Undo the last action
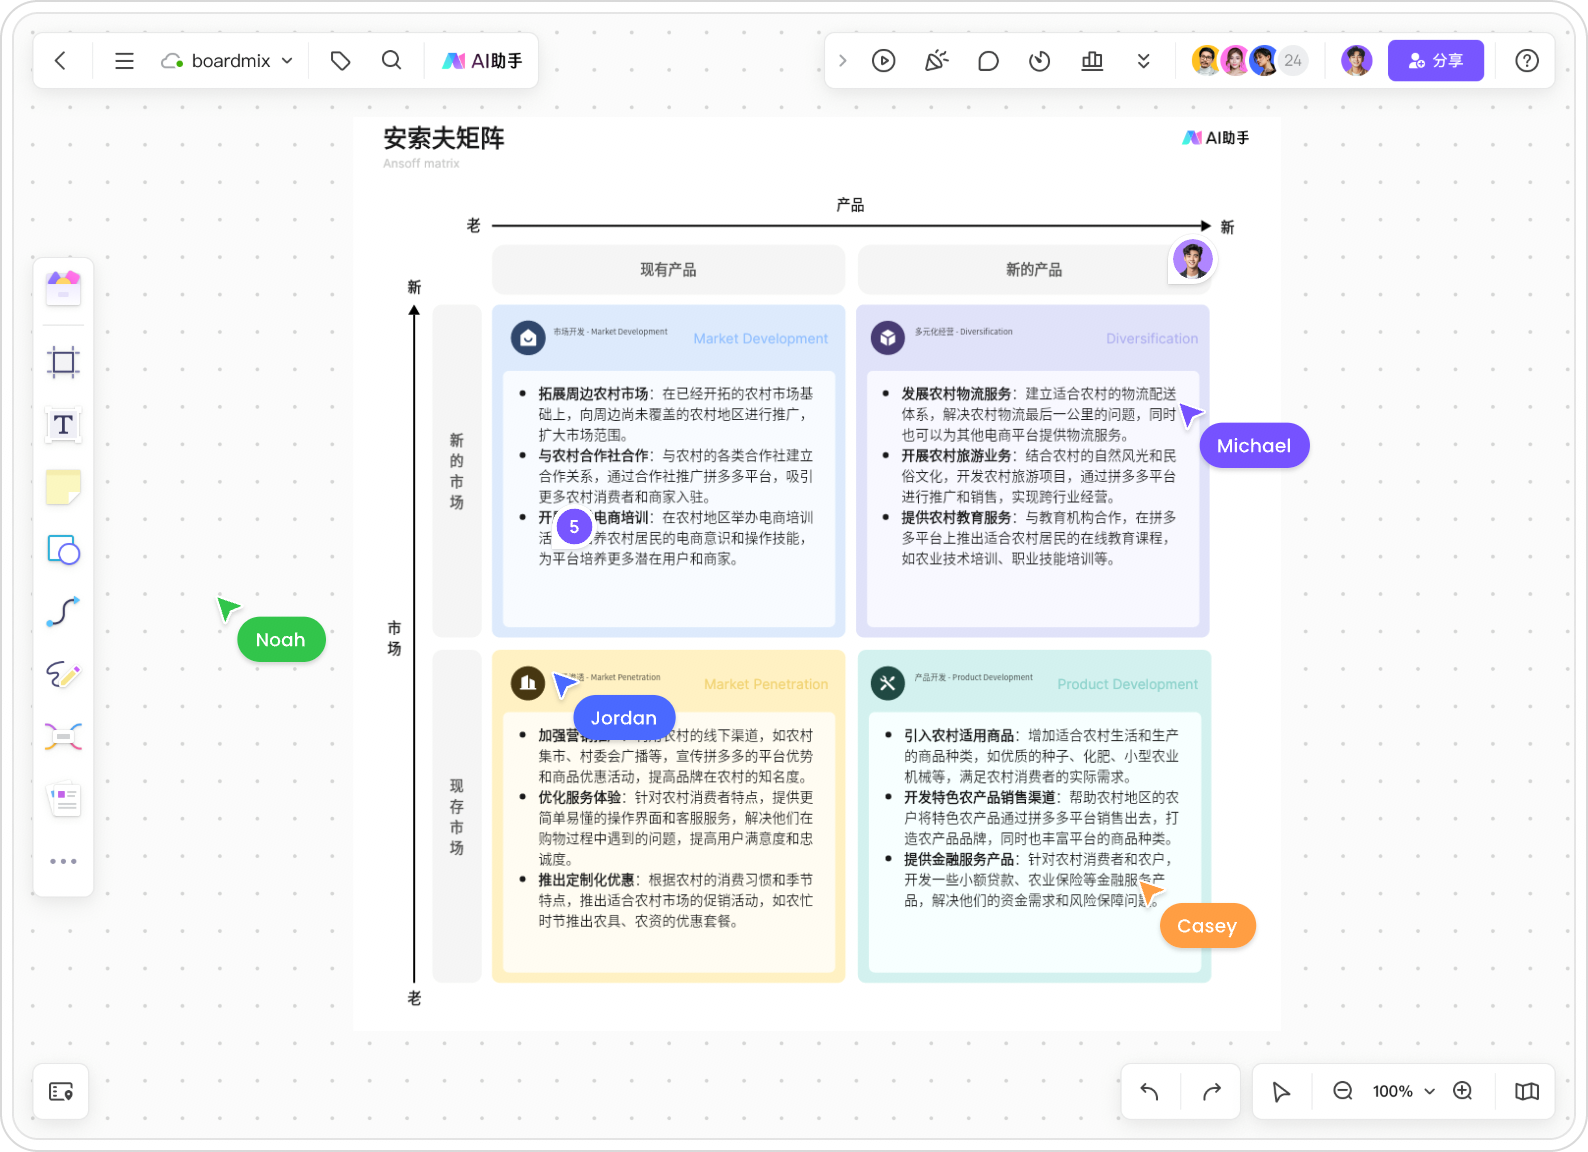Screen dimensions: 1588x1152 click(1149, 1092)
